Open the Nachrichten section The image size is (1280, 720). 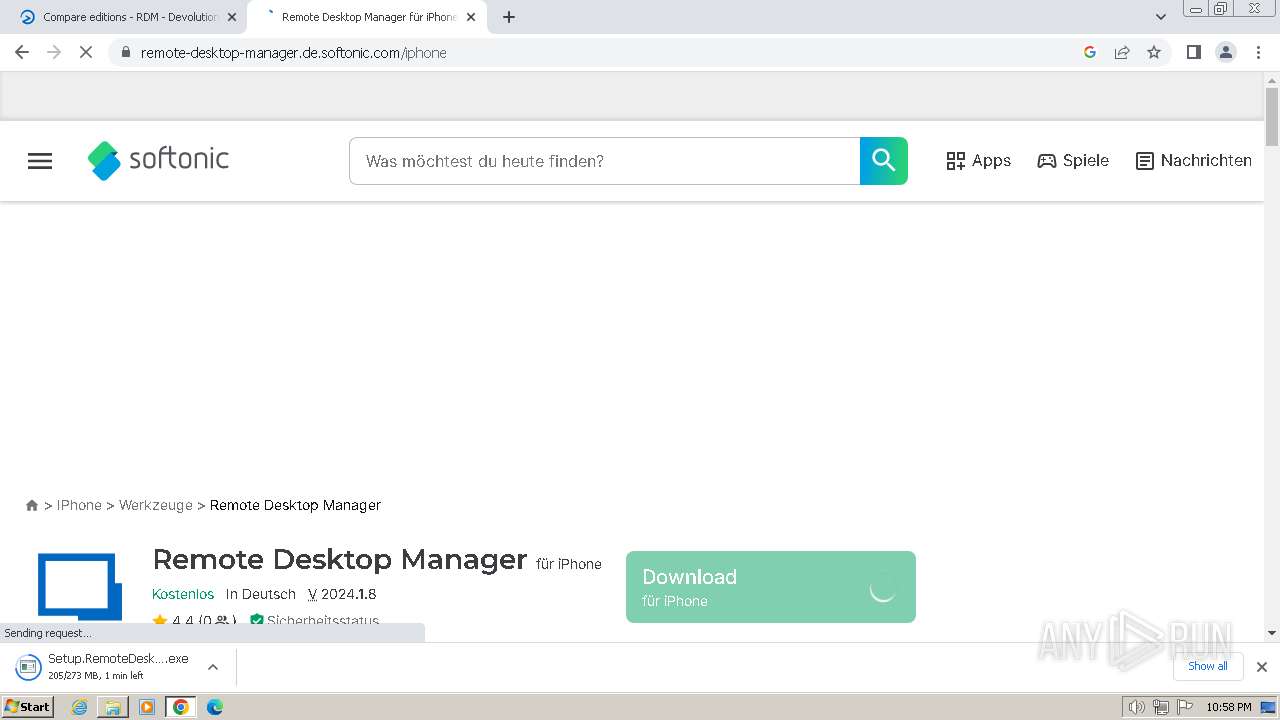[1194, 161]
